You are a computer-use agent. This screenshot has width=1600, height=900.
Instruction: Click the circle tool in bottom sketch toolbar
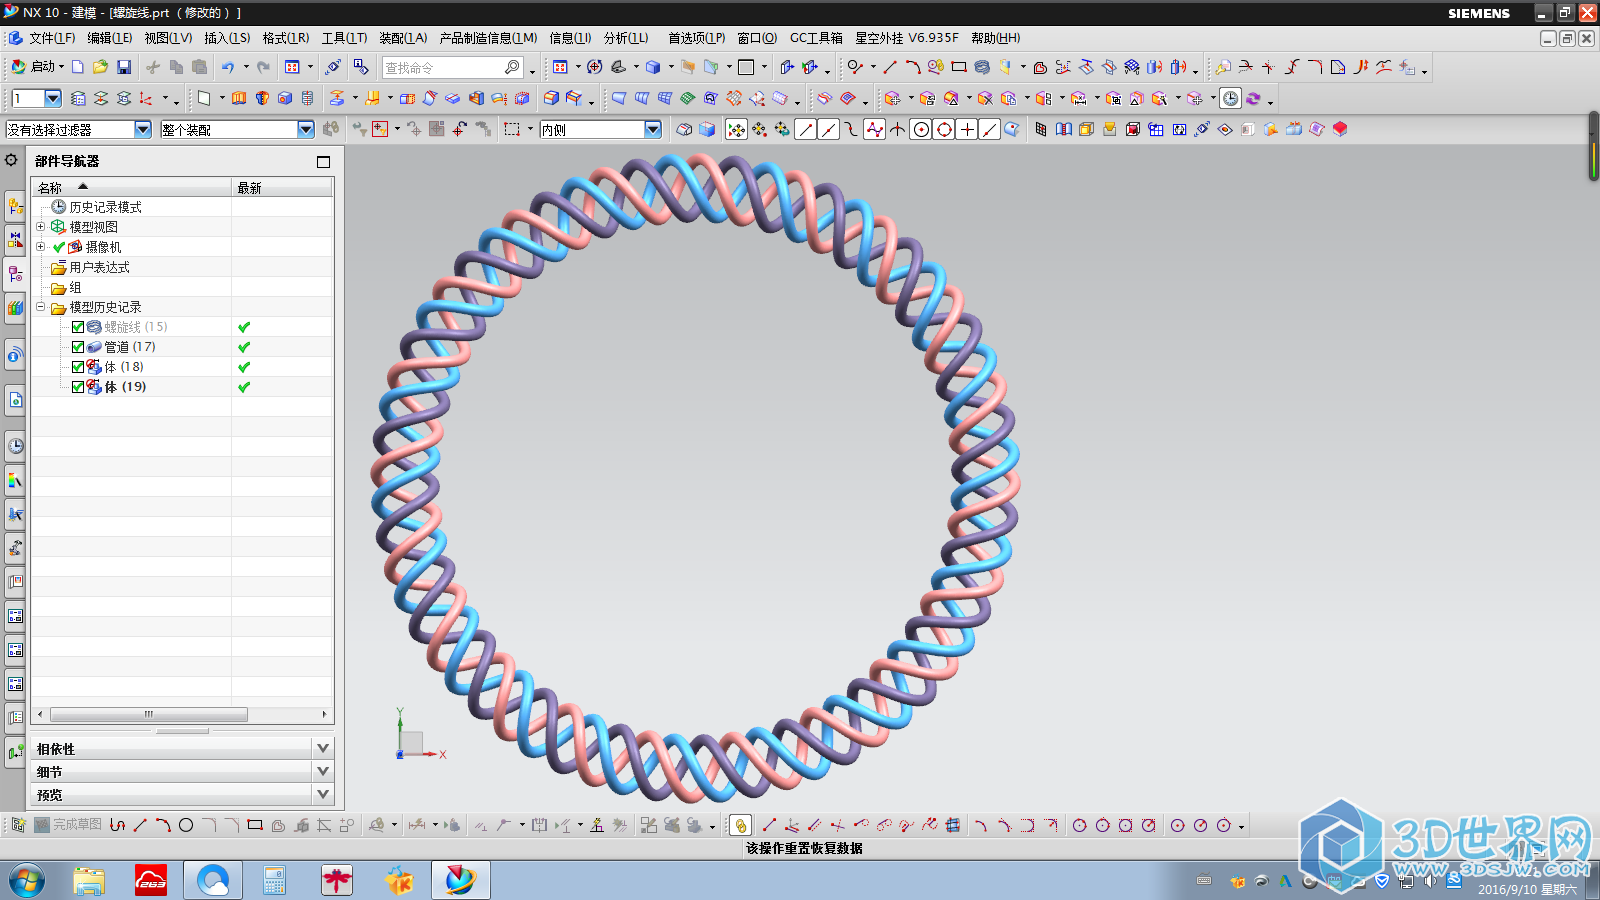click(x=186, y=825)
